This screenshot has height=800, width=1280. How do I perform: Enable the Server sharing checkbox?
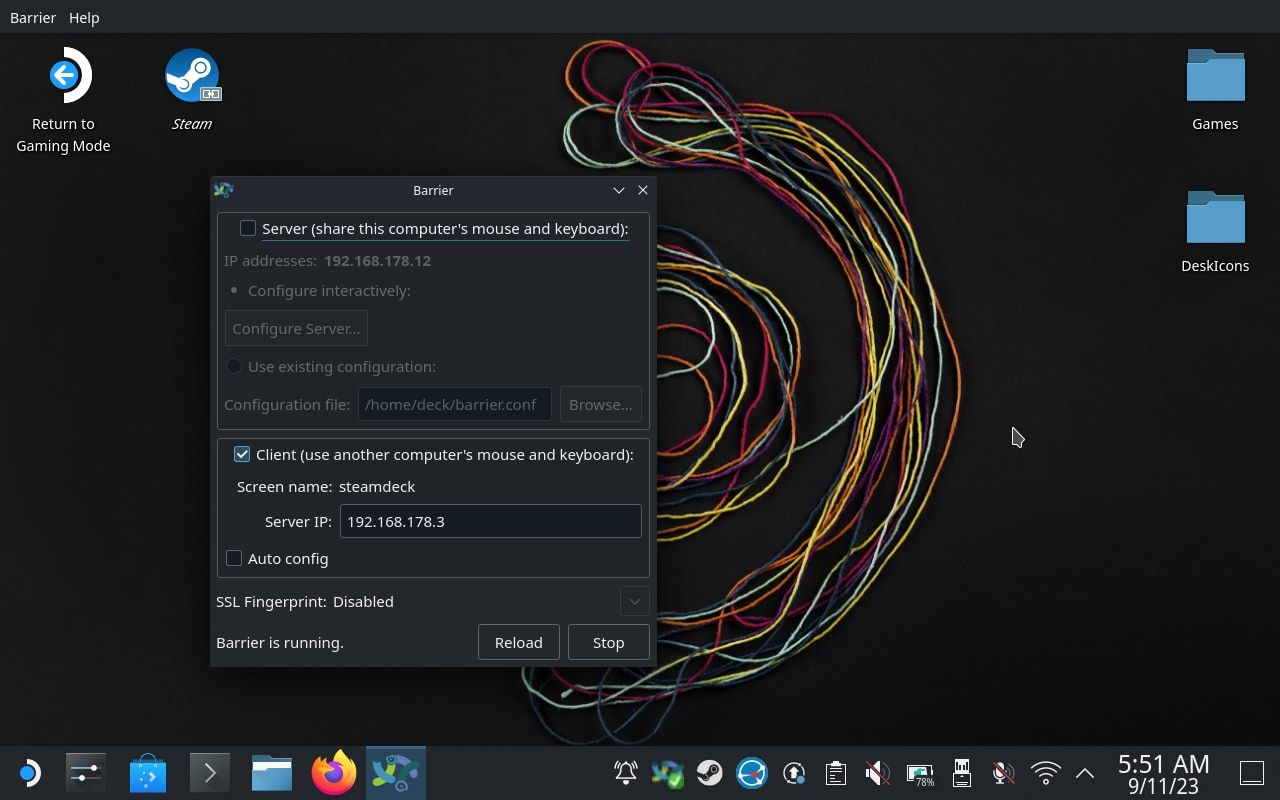248,228
